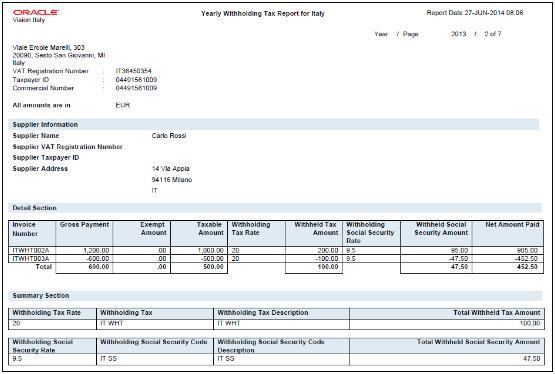Select the supplier name Carlo Rossi

169,136
